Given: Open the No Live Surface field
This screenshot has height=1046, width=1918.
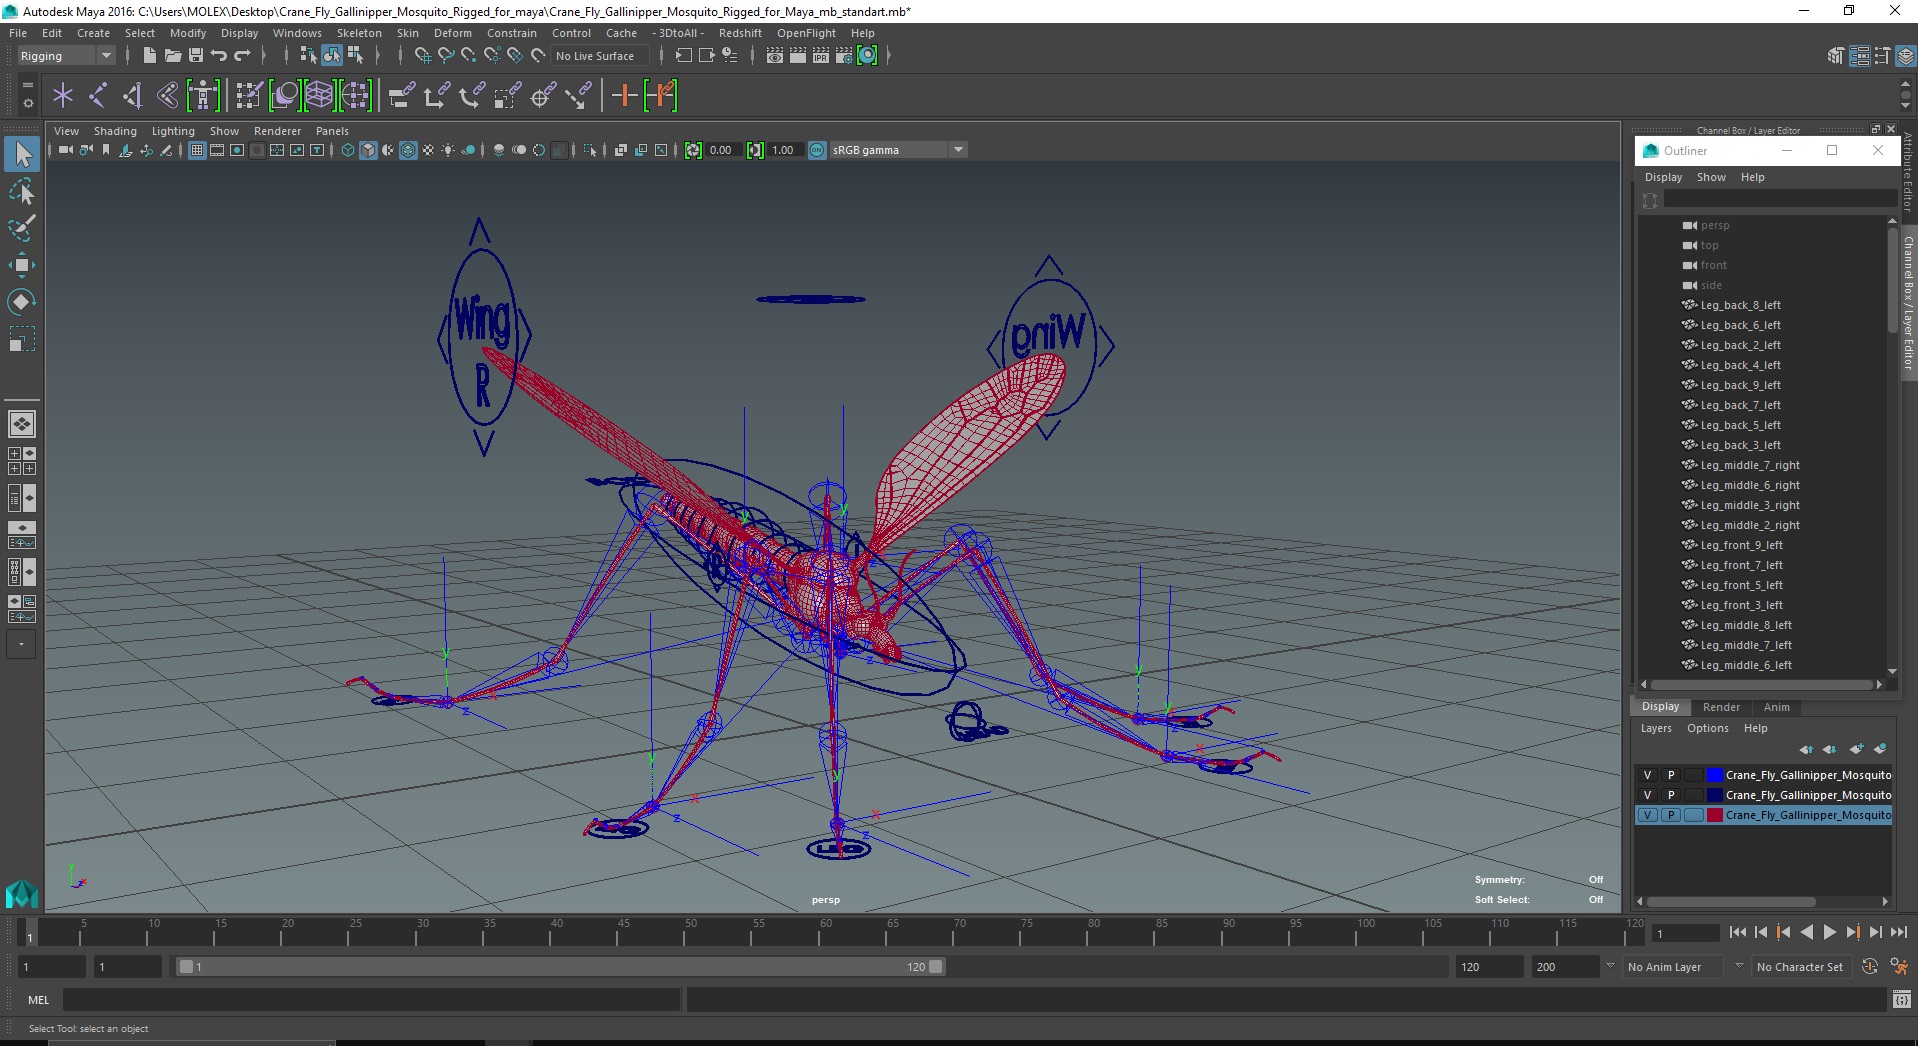Looking at the screenshot, I should [x=600, y=56].
